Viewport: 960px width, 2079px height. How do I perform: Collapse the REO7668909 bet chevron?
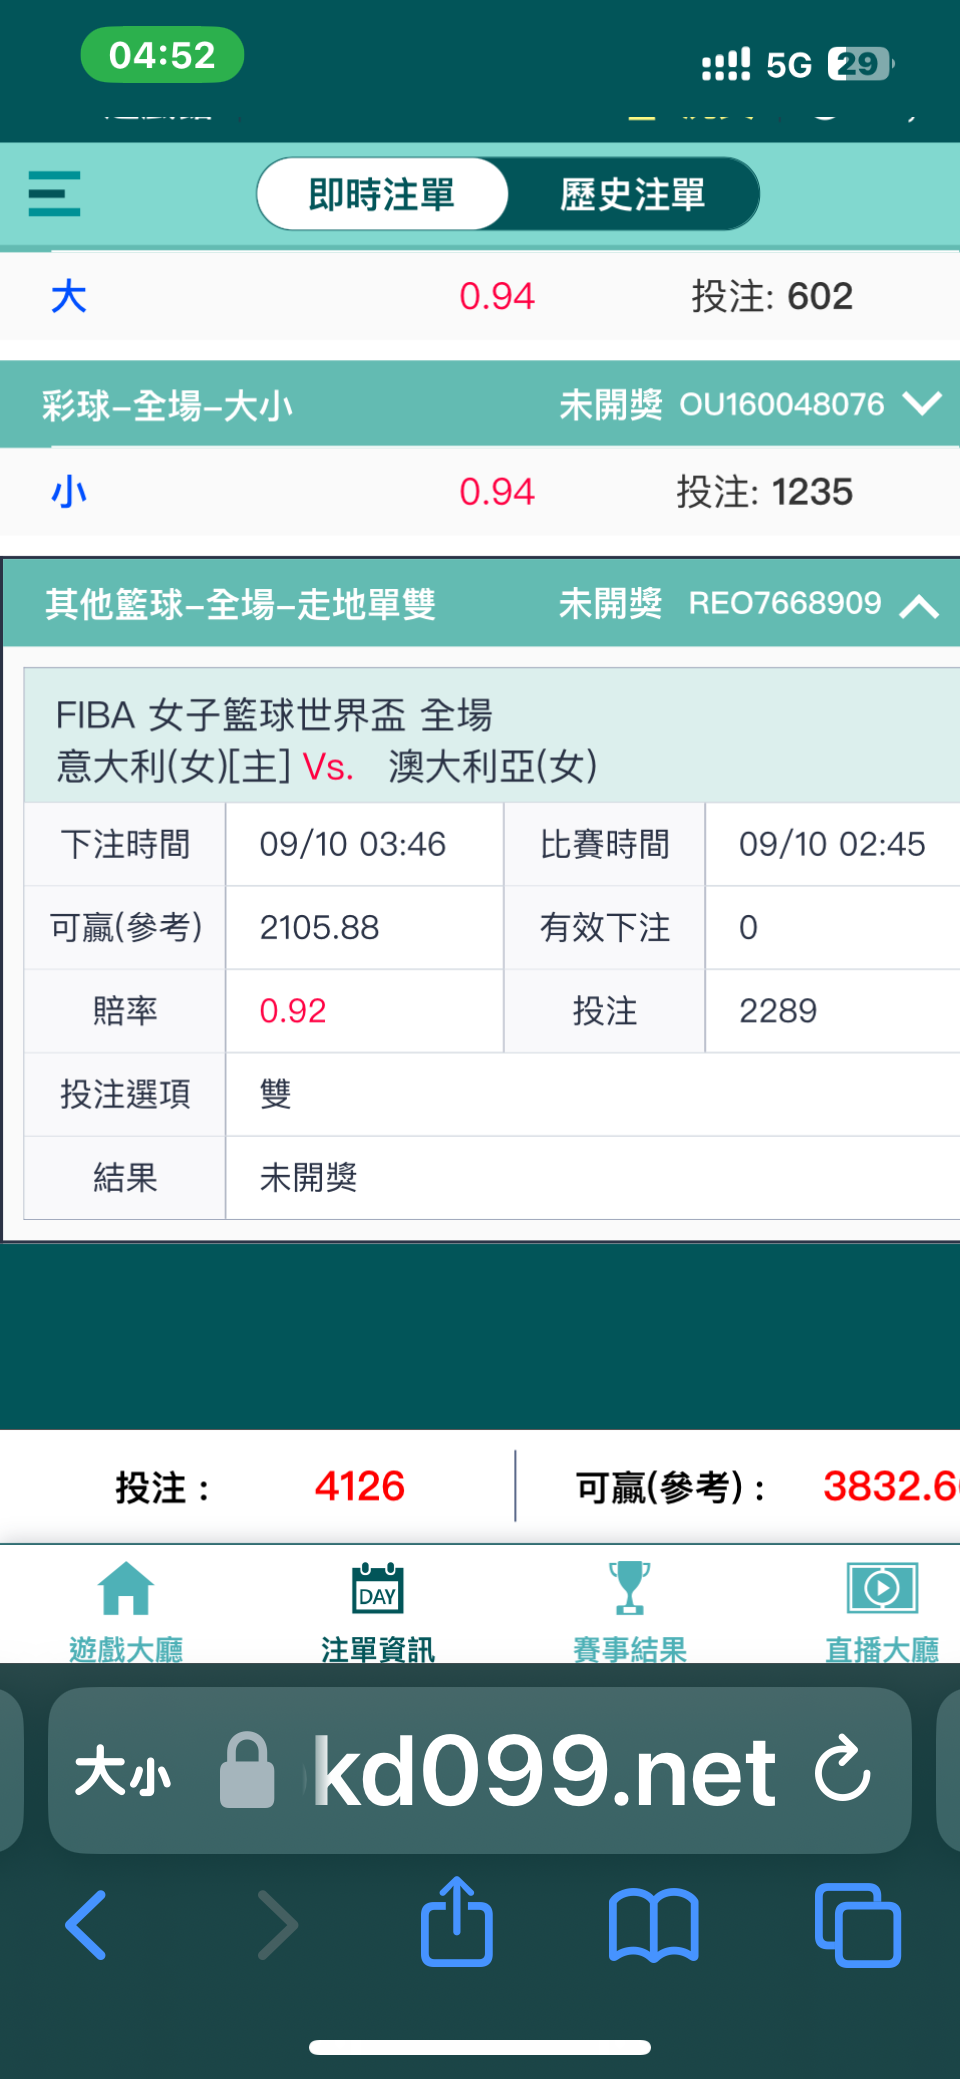(x=920, y=605)
